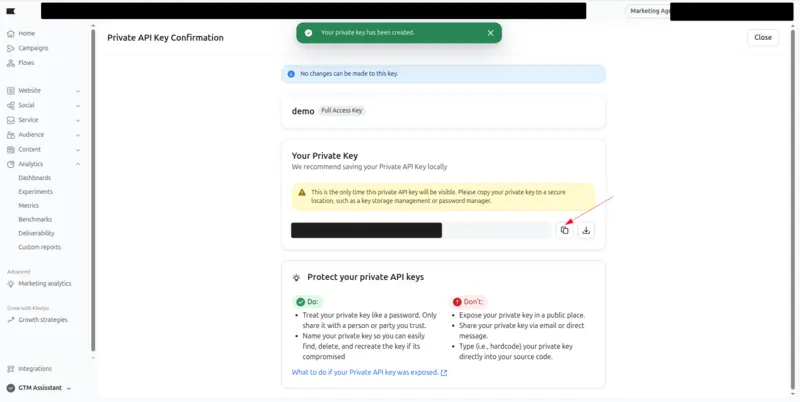Click the 'demo' key name text
The image size is (800, 402).
(303, 111)
